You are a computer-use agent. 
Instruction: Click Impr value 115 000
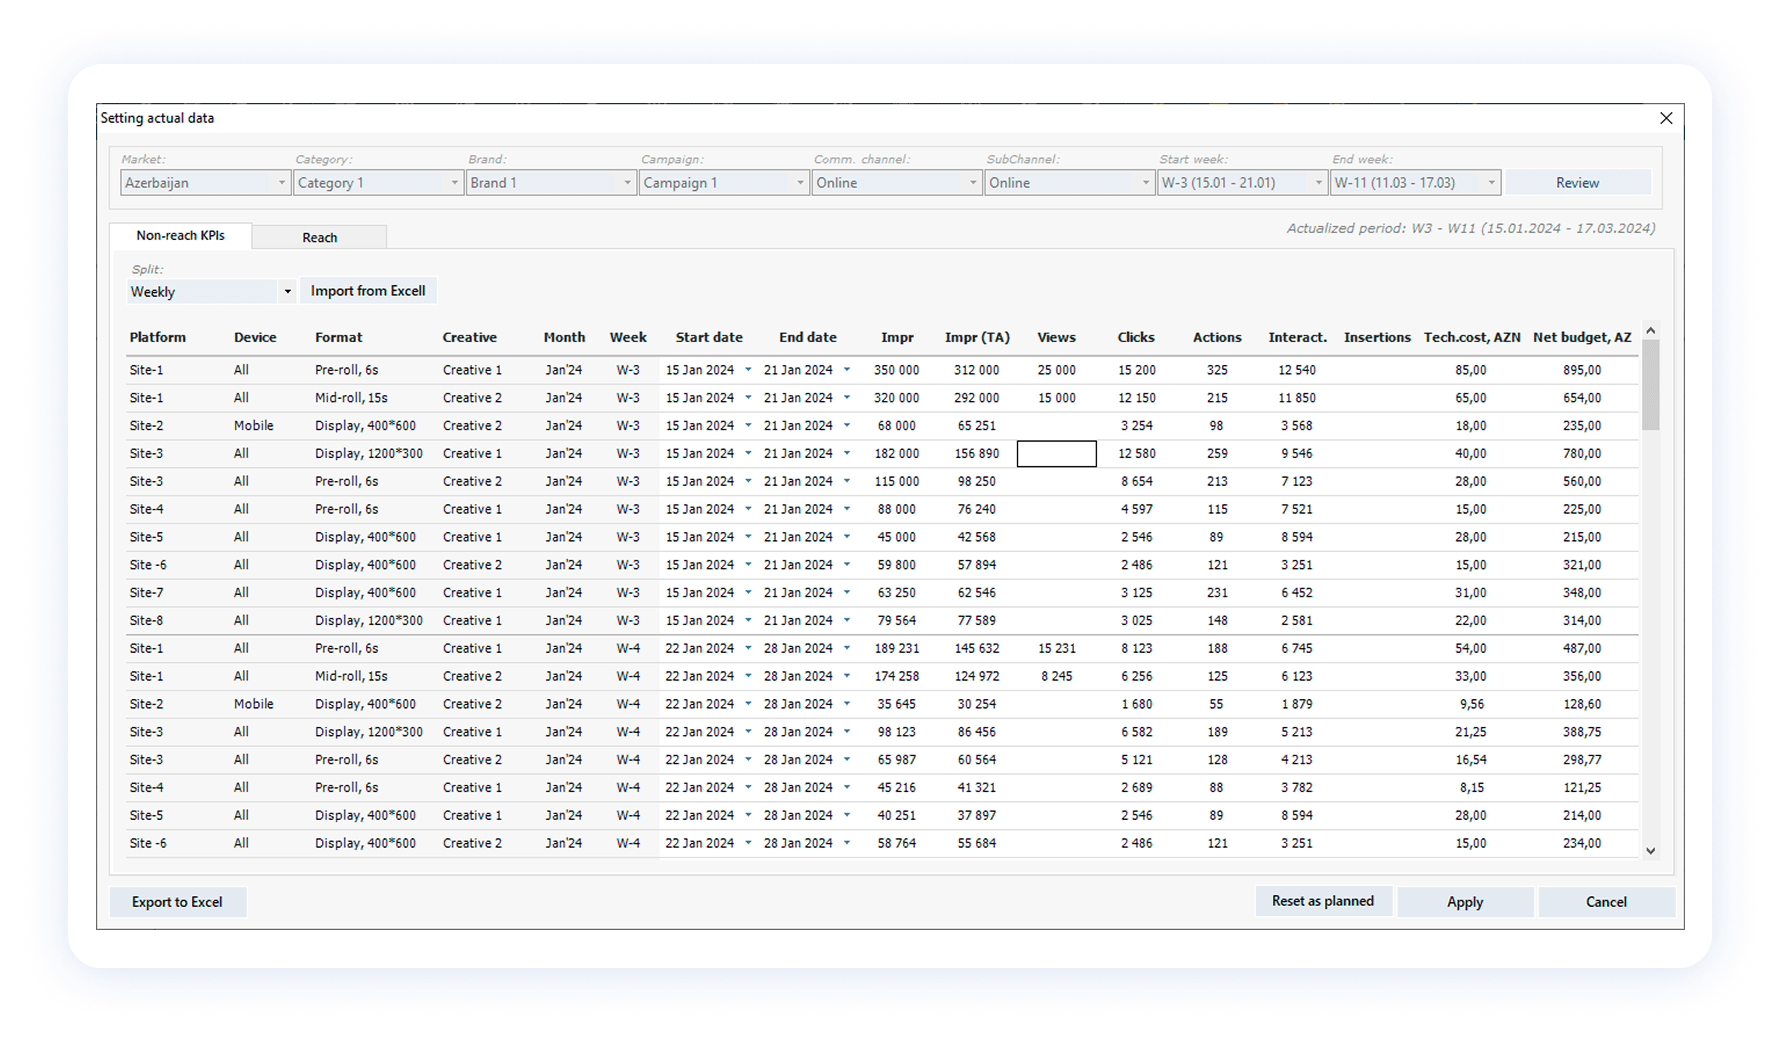click(897, 482)
